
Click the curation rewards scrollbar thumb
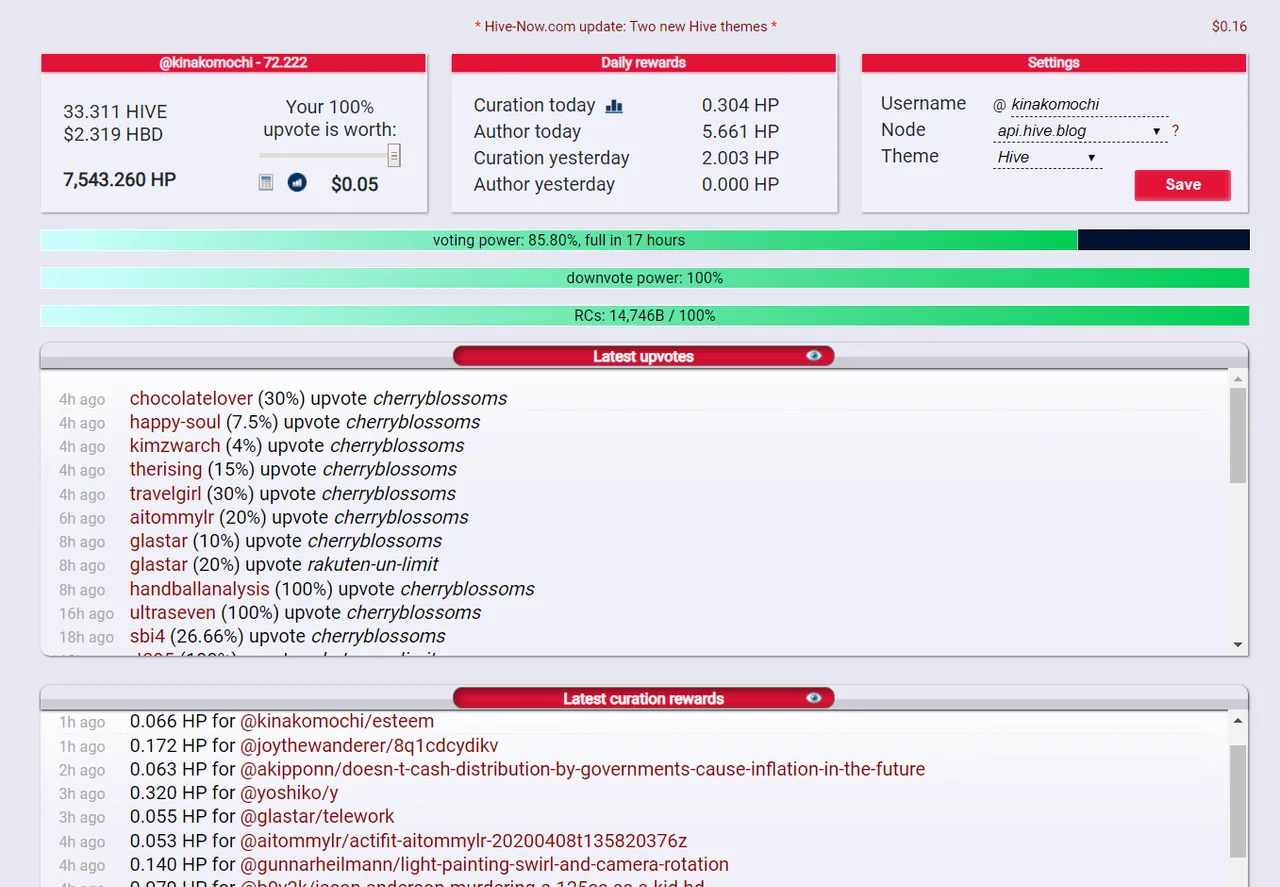pos(1238,801)
